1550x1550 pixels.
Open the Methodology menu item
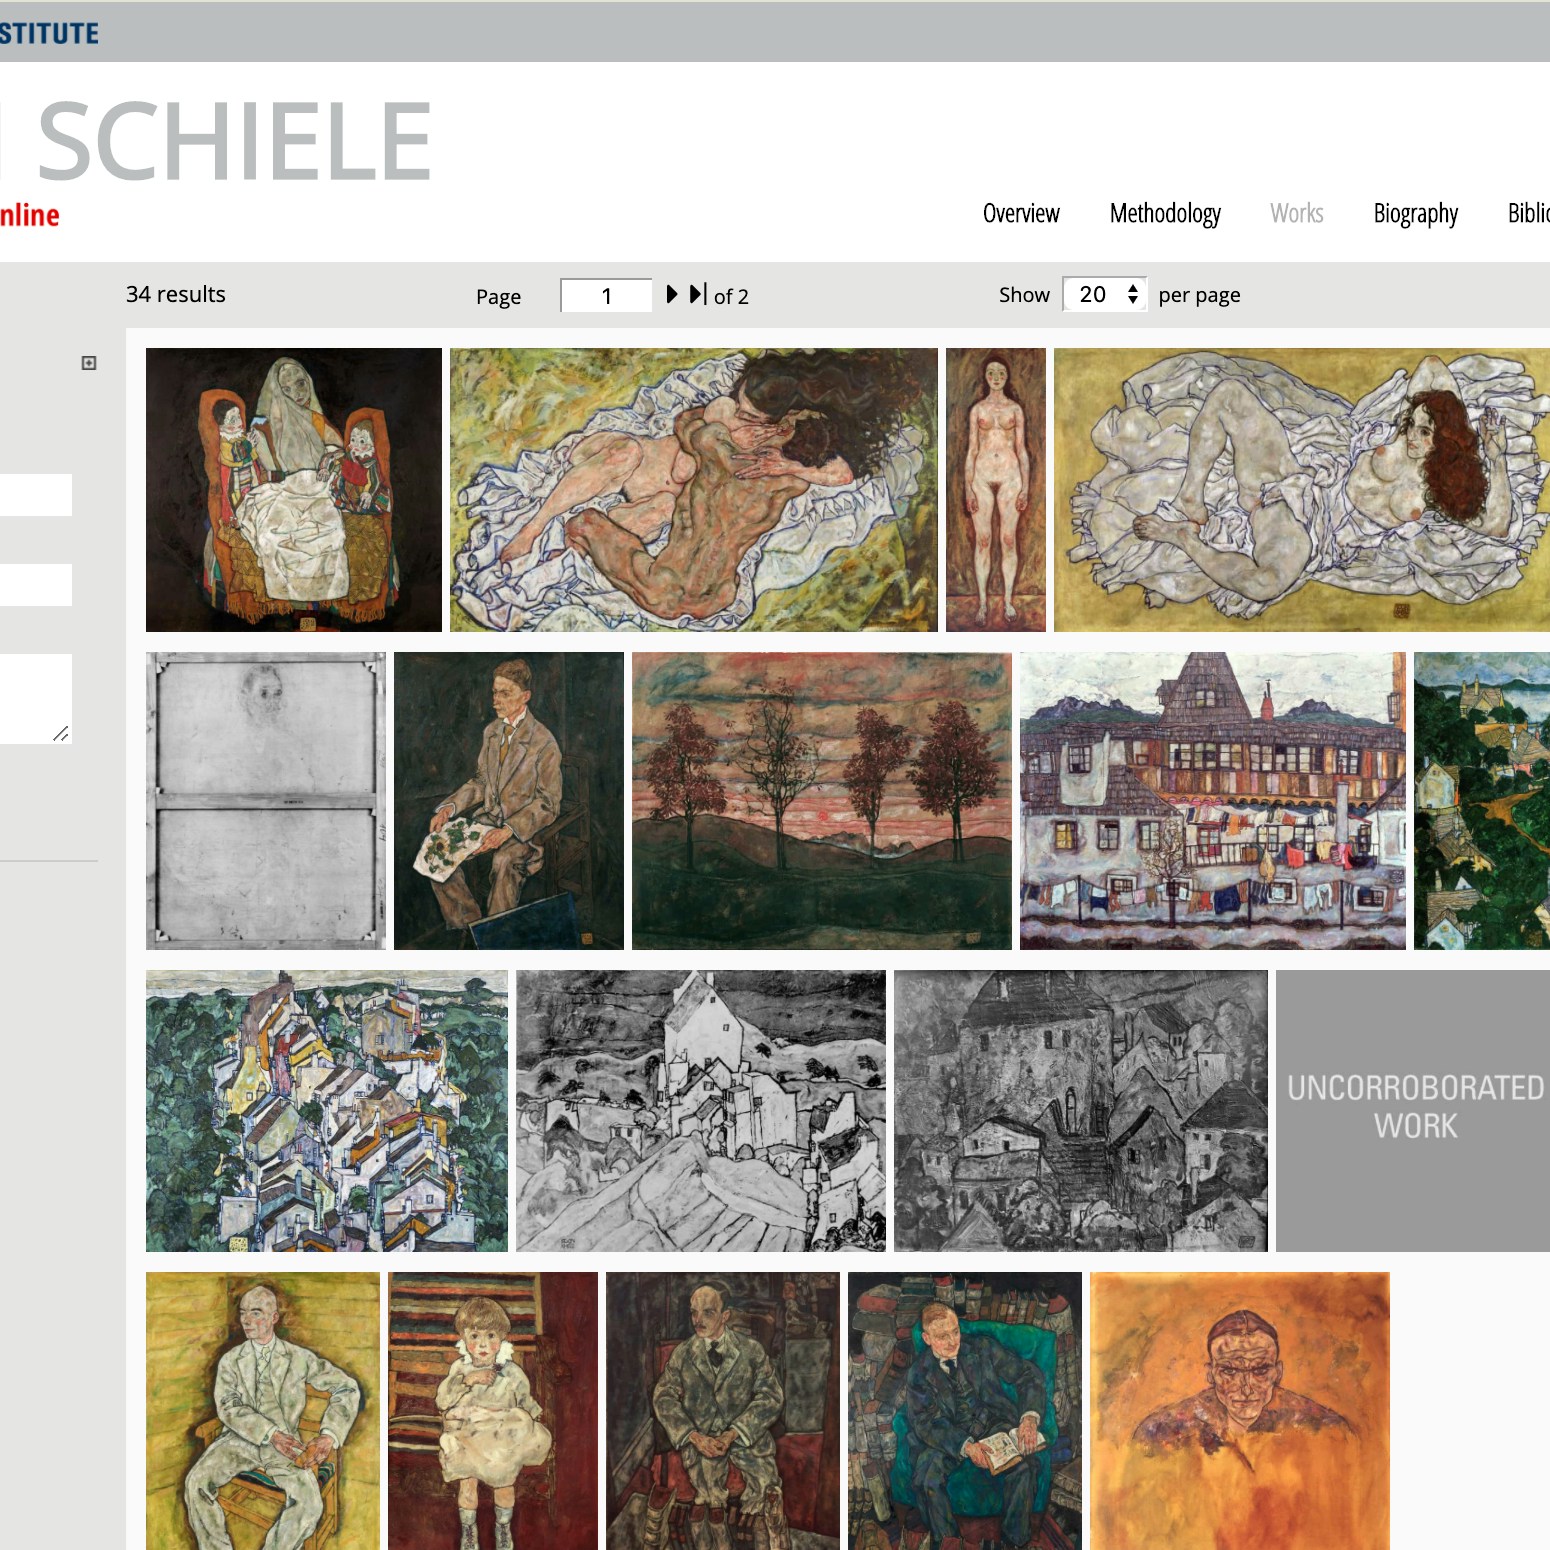1165,213
